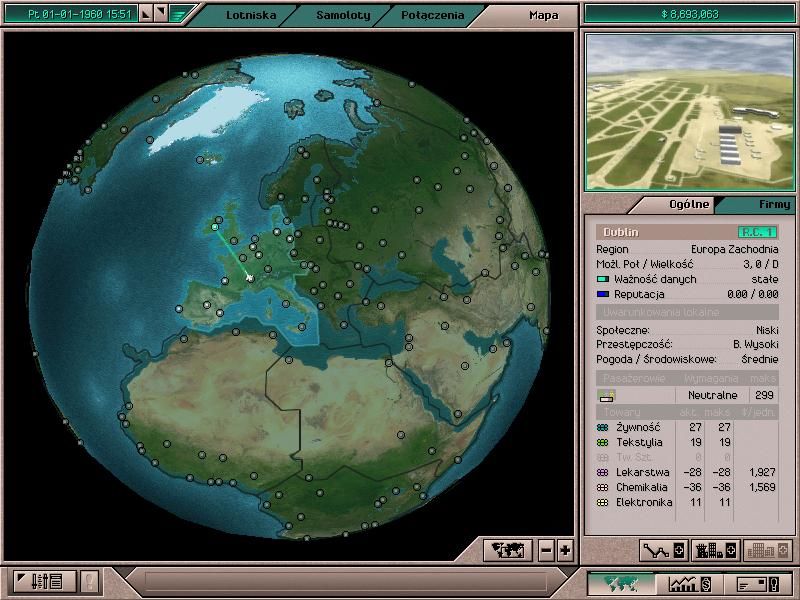Click the add airport building icon

pyautogui.click(x=715, y=550)
